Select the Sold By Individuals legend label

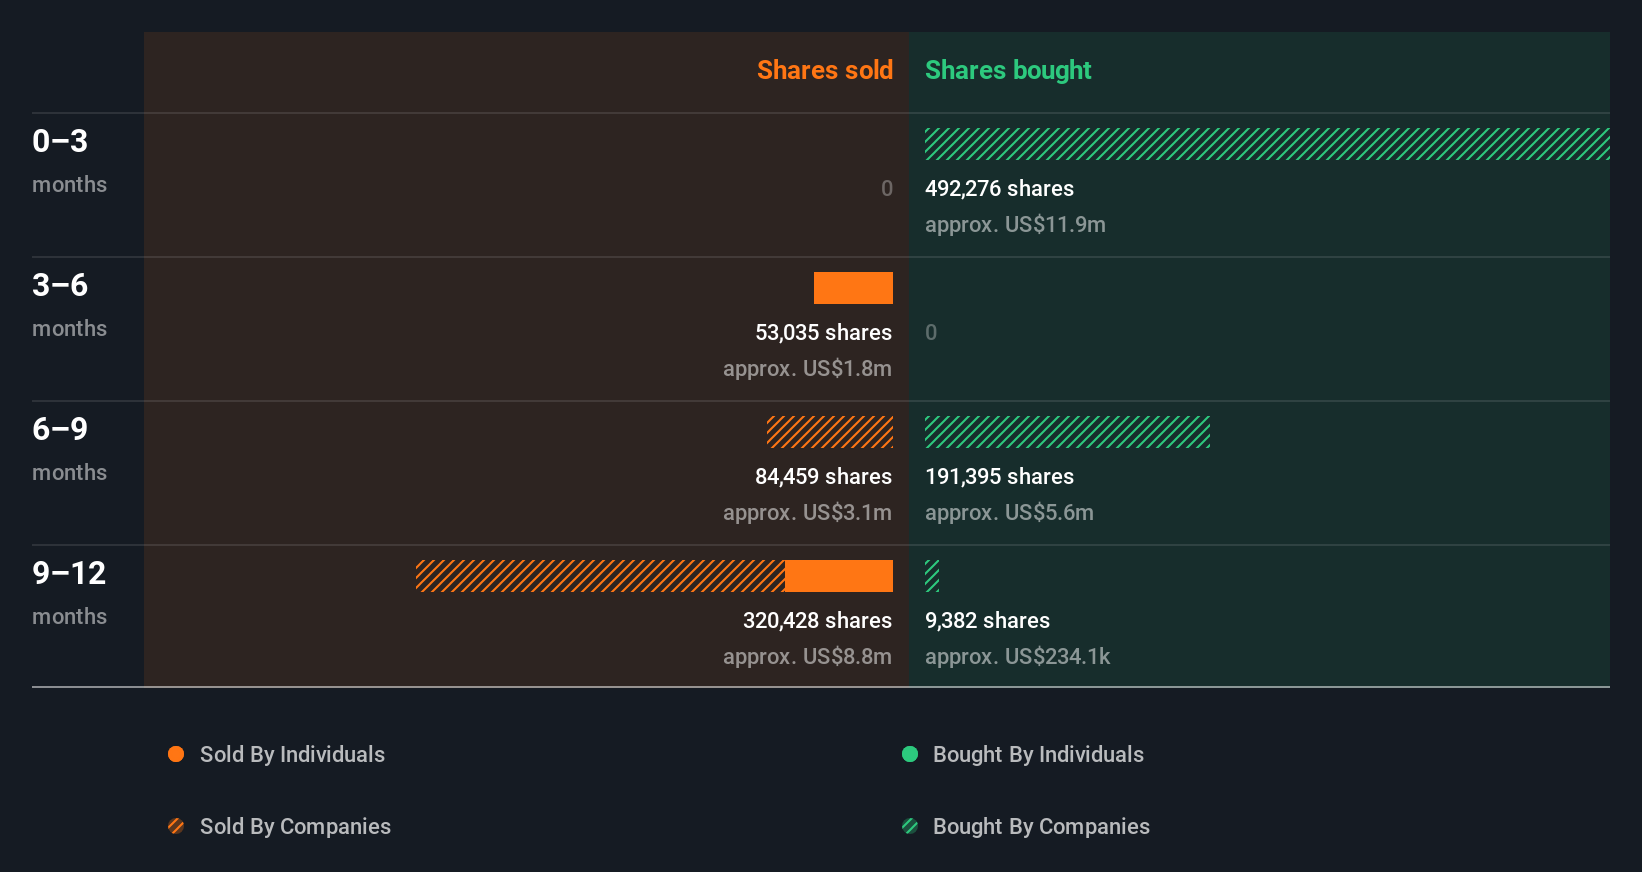click(x=292, y=755)
